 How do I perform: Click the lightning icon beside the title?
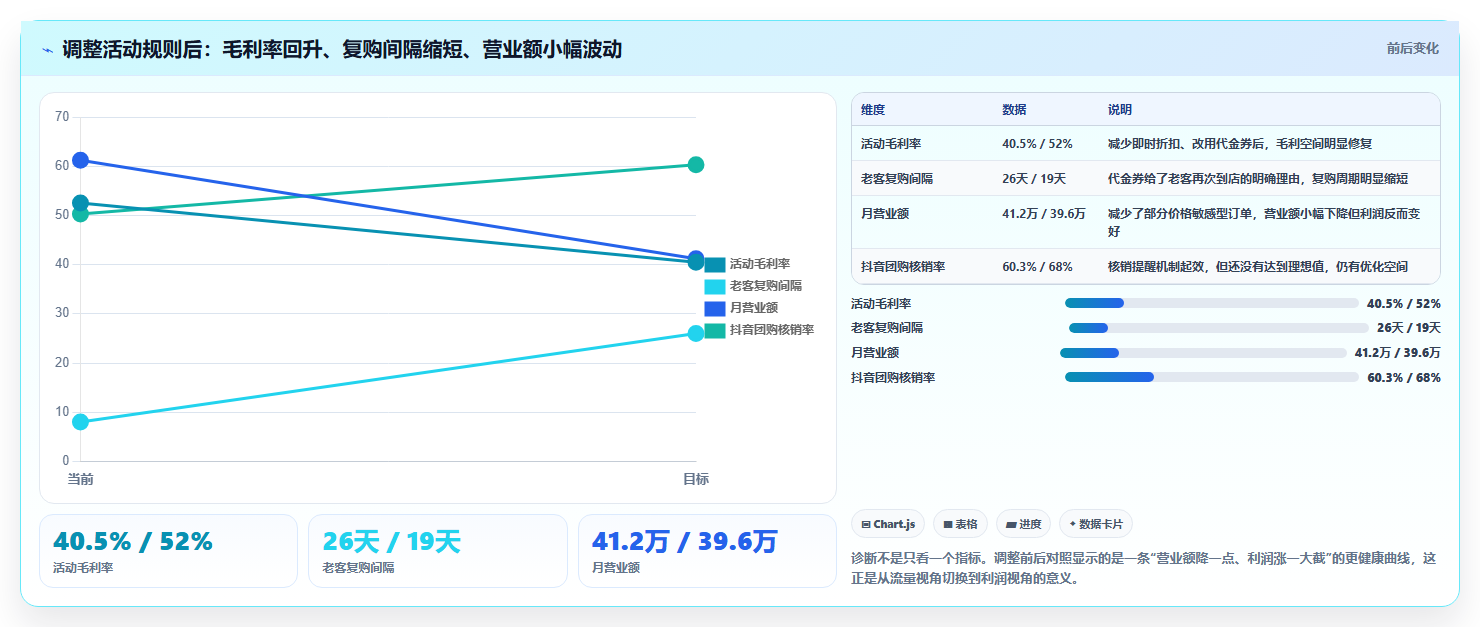tap(47, 49)
